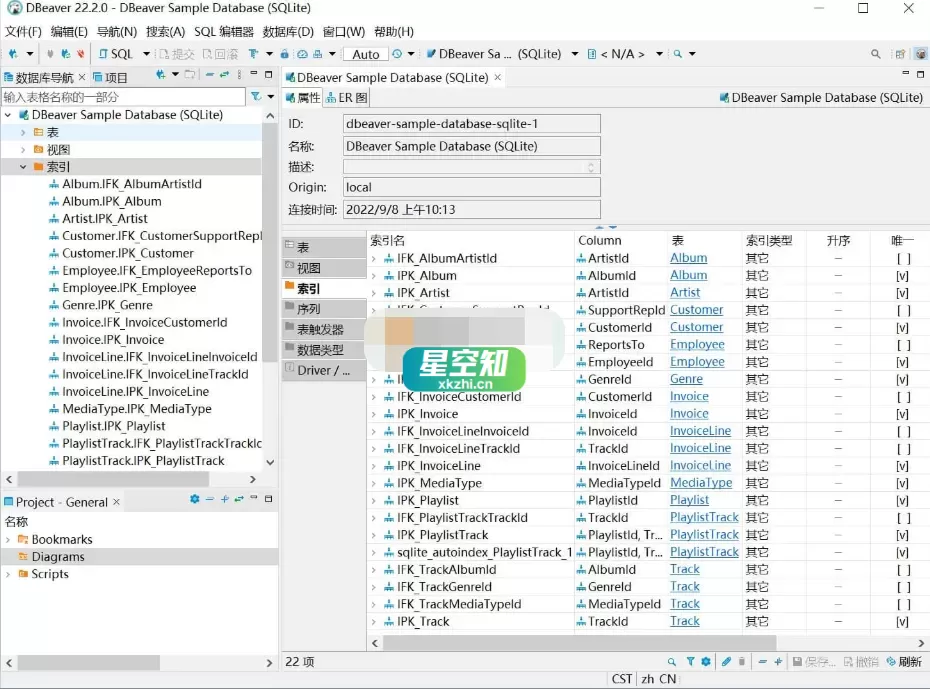Open grid settings via gear icon
This screenshot has width=930, height=689.
coord(703,661)
